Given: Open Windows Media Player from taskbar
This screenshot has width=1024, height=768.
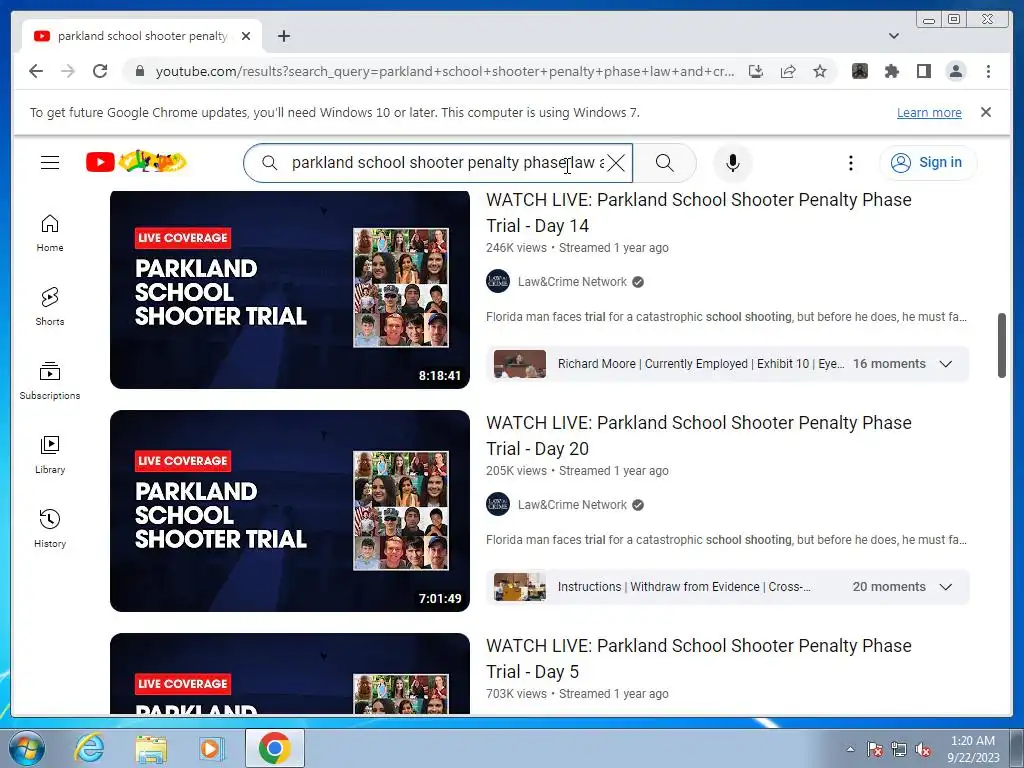Looking at the screenshot, I should [210, 749].
